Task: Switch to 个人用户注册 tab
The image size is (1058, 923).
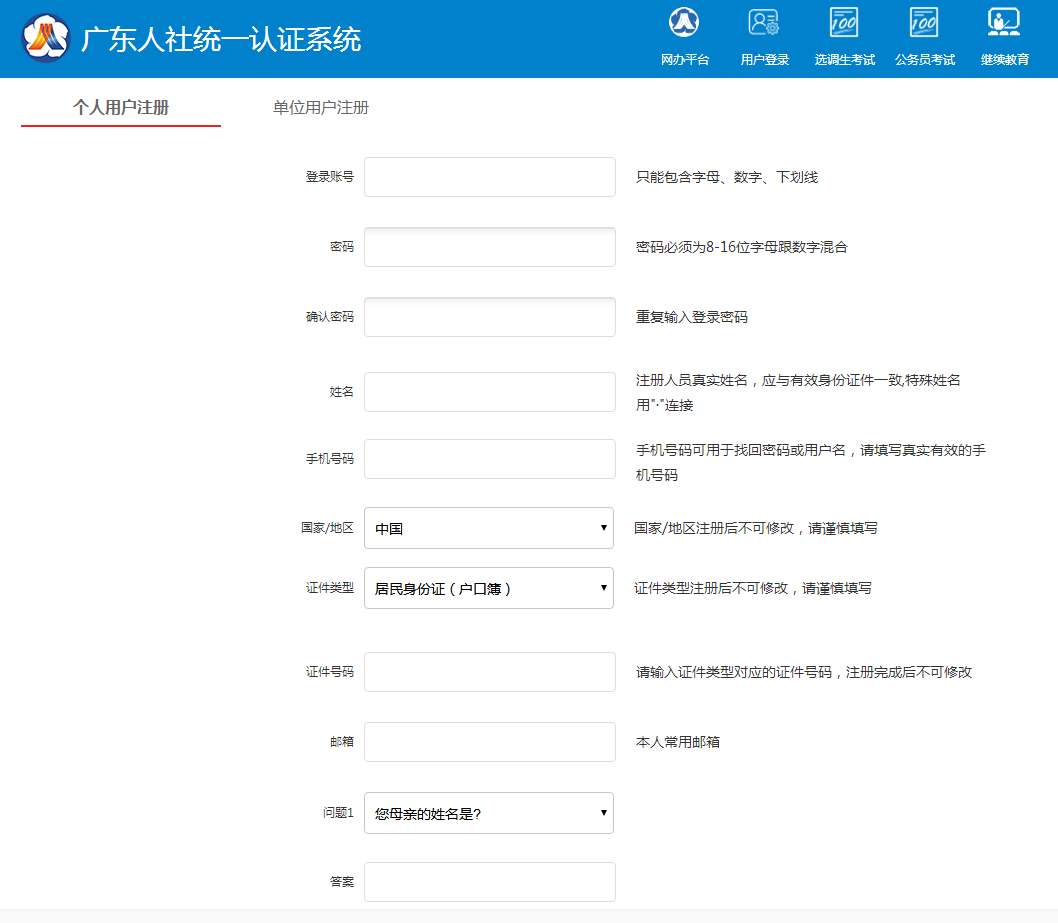Action: pos(121,107)
